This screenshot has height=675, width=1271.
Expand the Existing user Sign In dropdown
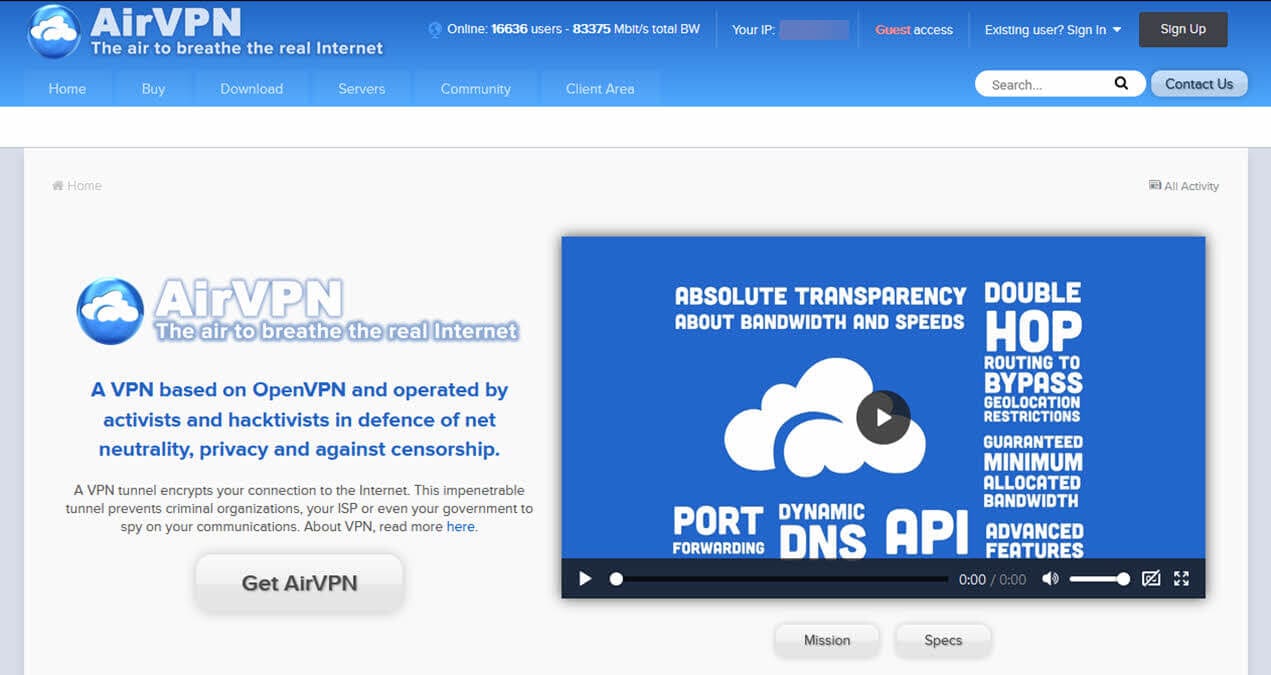click(1053, 30)
